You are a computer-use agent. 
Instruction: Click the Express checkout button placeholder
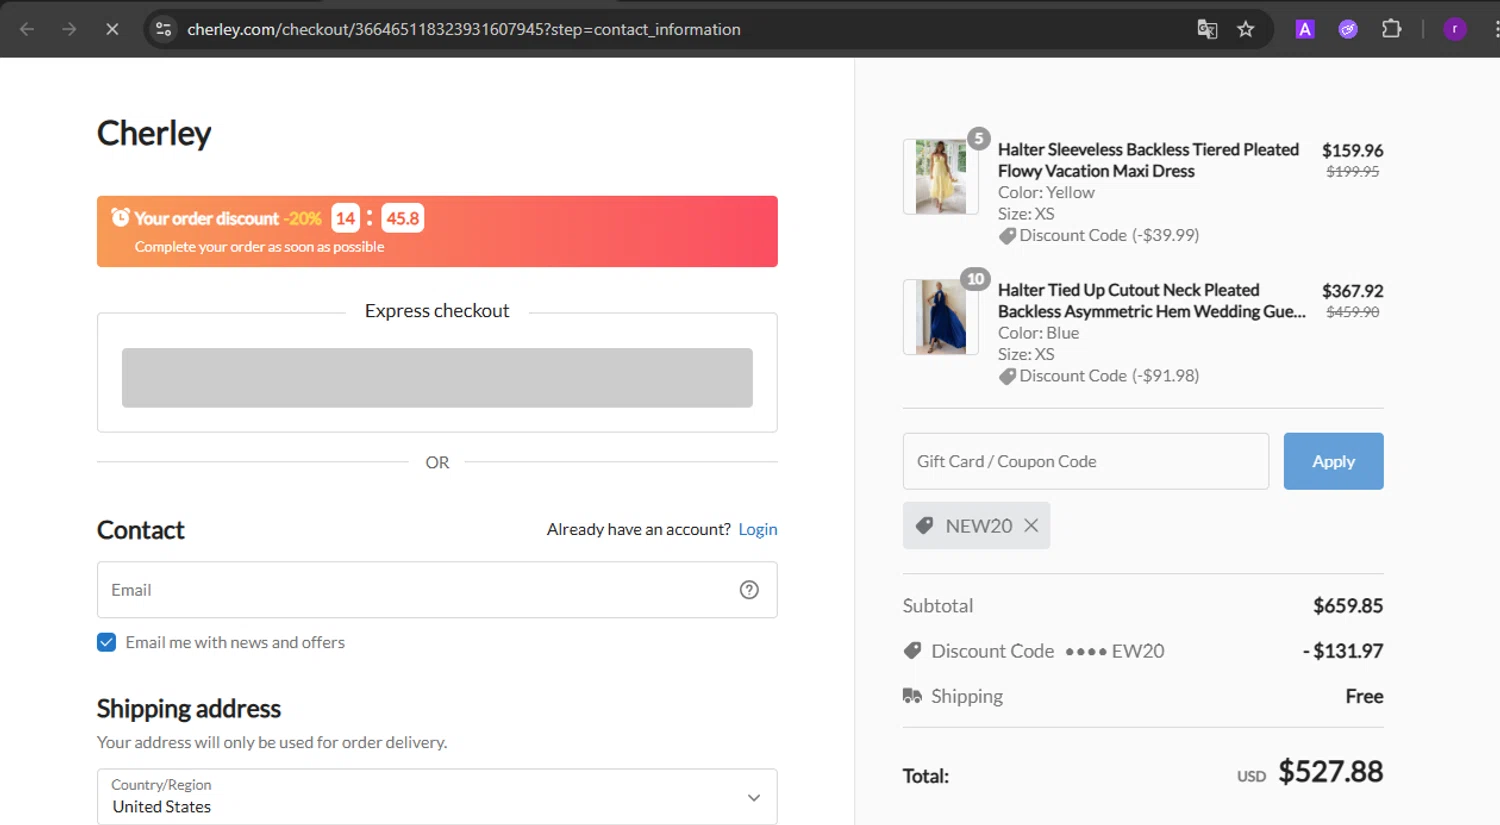coord(437,377)
